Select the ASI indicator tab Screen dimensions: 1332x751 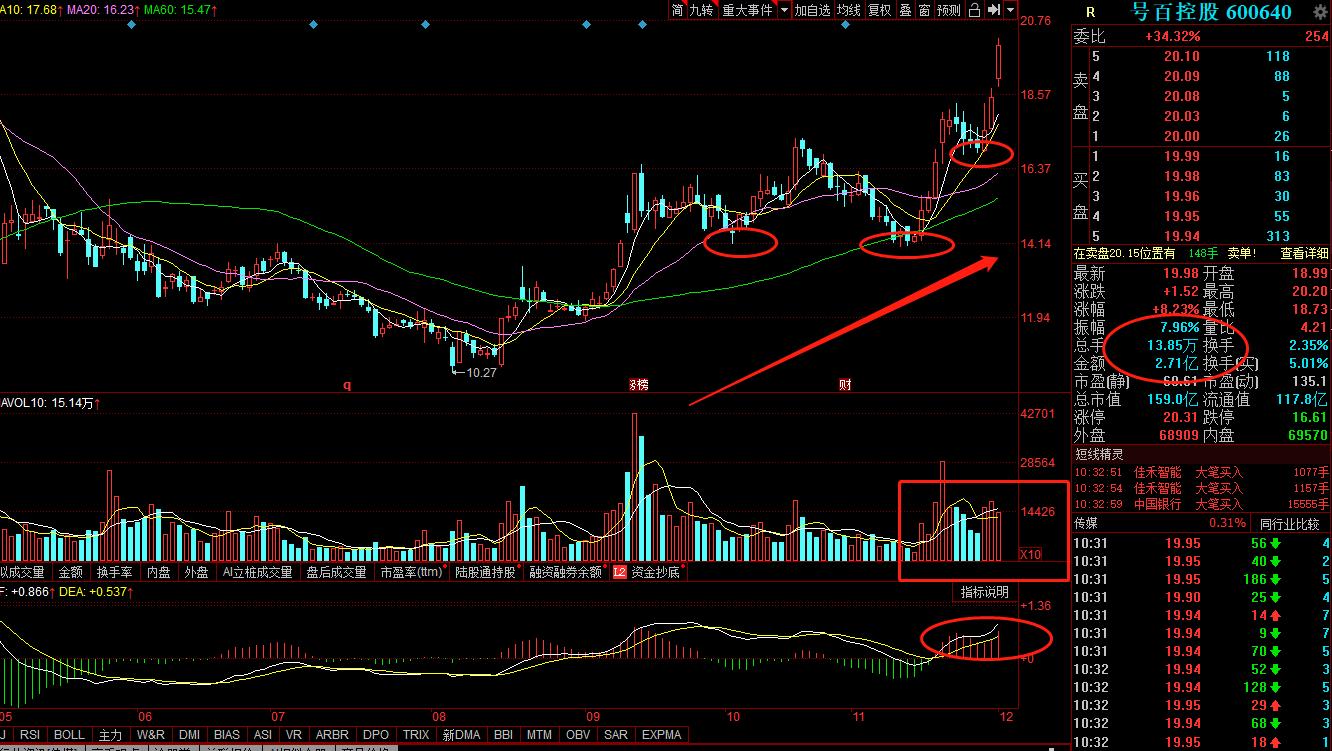(263, 735)
